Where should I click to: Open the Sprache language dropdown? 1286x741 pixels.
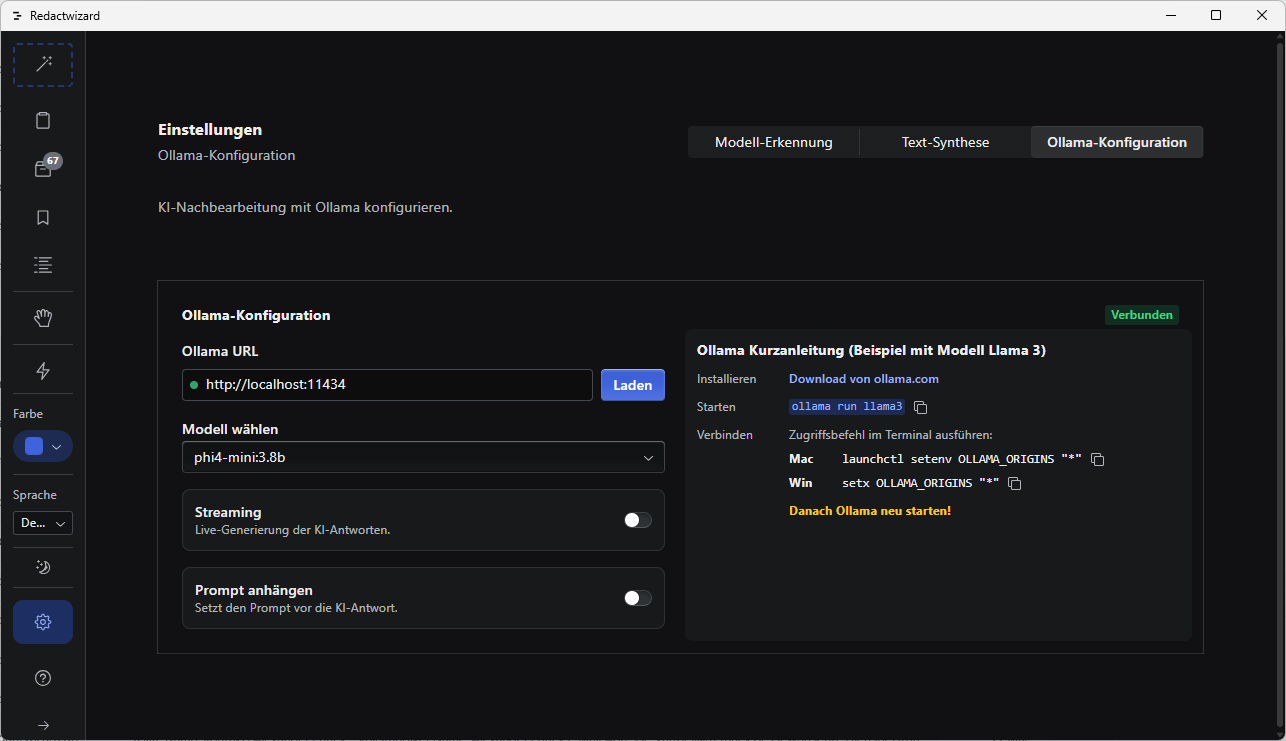point(43,523)
